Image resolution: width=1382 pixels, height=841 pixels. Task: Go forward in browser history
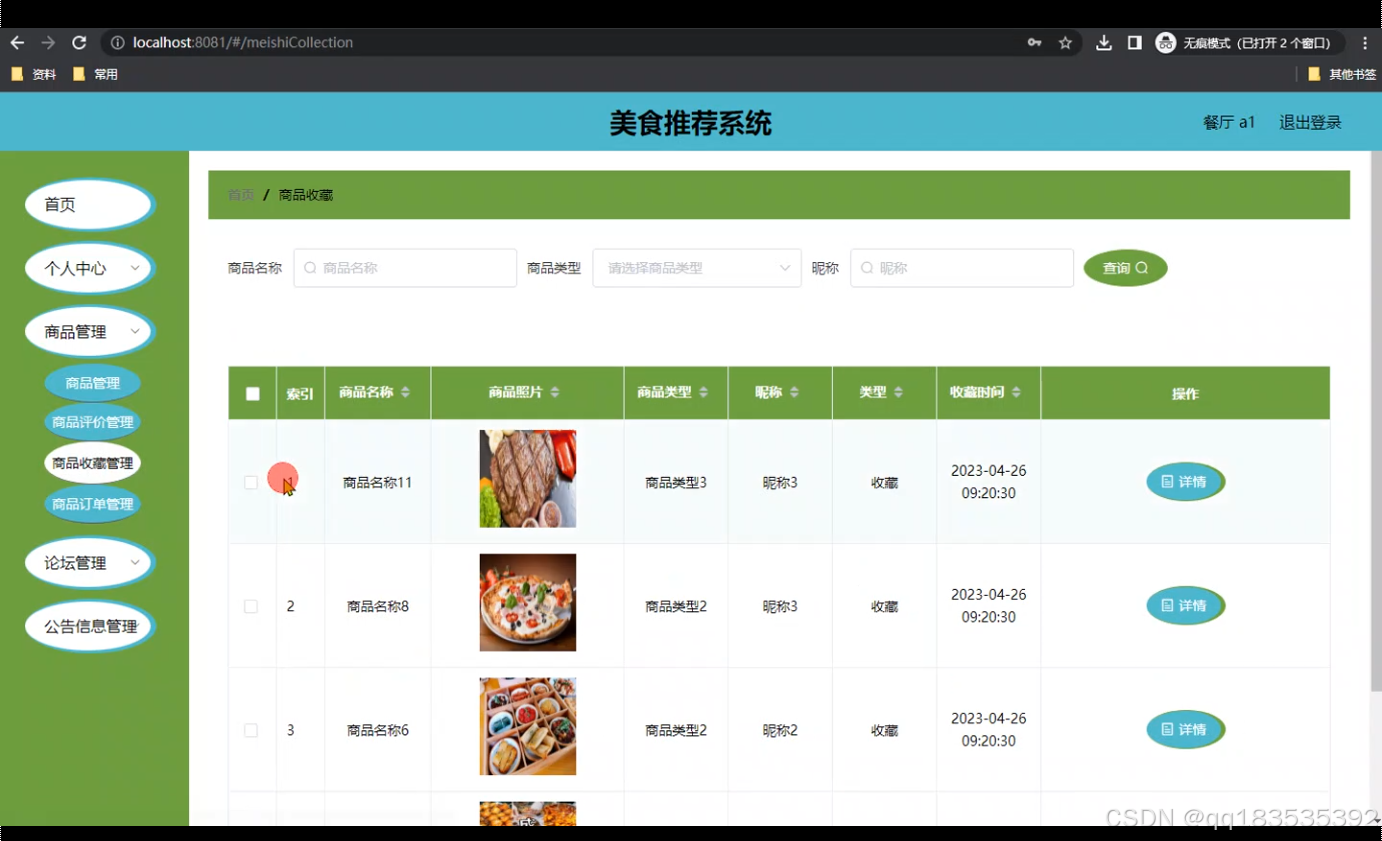48,43
